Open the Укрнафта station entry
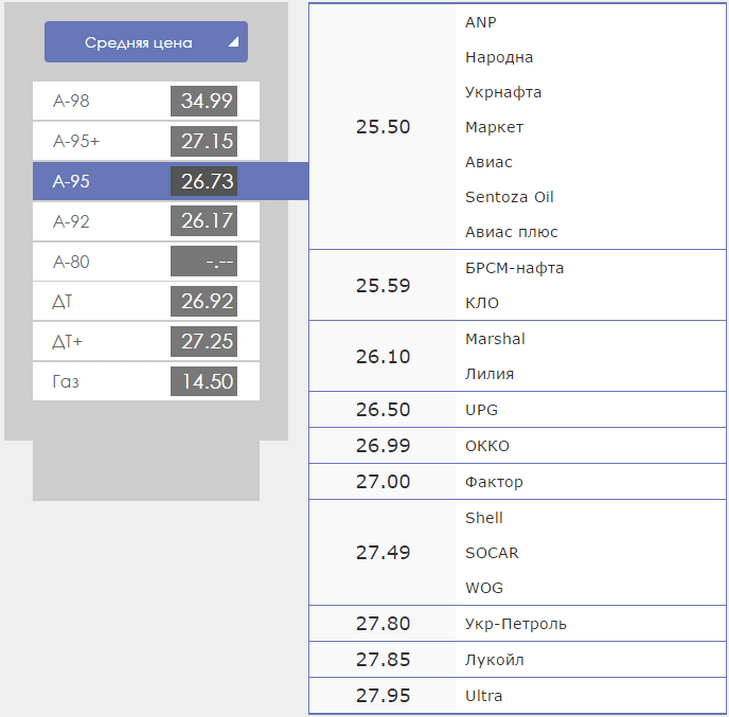The image size is (729, 717). (503, 92)
